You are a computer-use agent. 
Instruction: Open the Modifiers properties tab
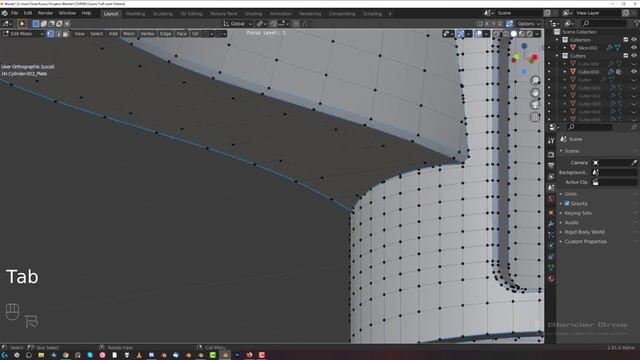(551, 224)
